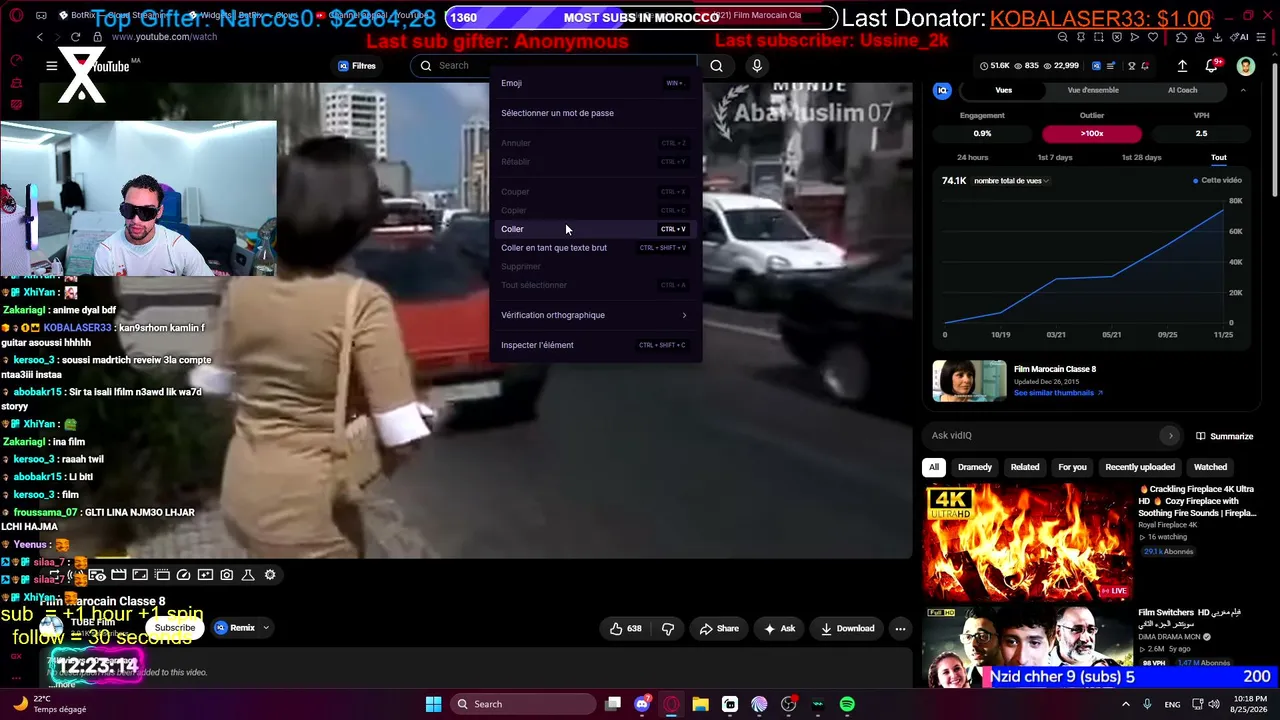
Task: Click the vidIQ round logo icon
Action: coord(942,90)
